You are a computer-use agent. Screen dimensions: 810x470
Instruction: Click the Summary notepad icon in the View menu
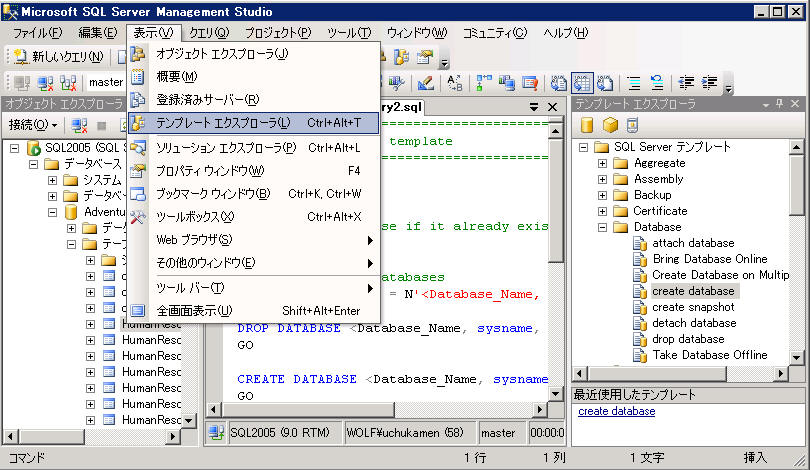click(137, 76)
